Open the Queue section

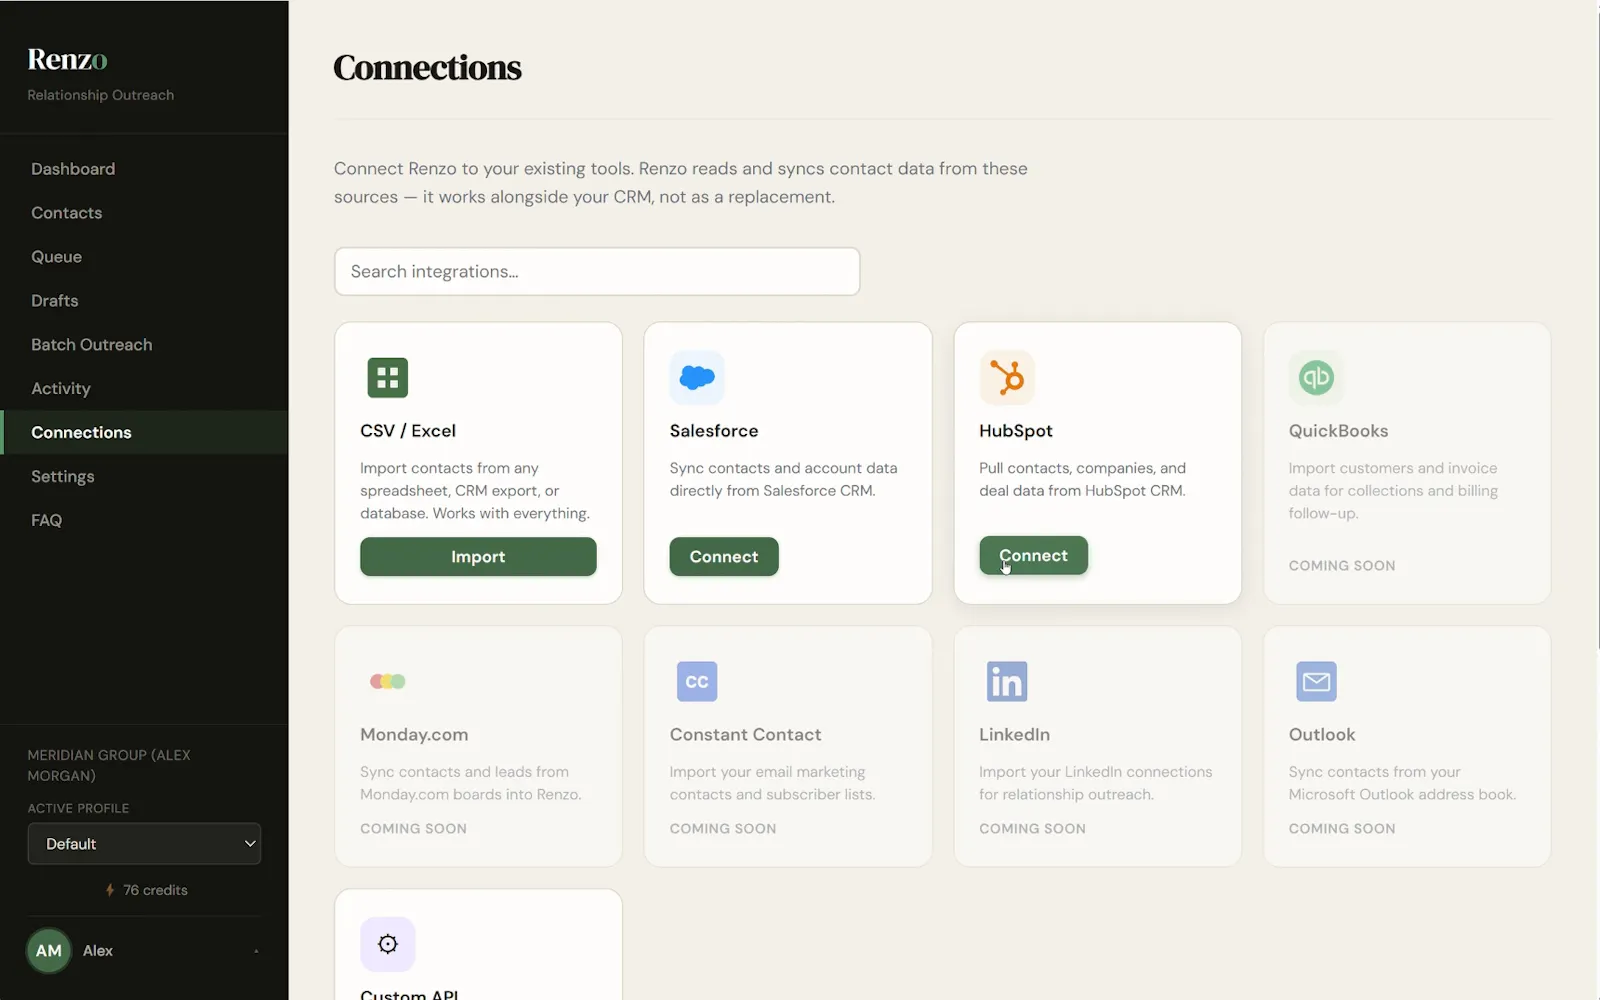(x=144, y=257)
